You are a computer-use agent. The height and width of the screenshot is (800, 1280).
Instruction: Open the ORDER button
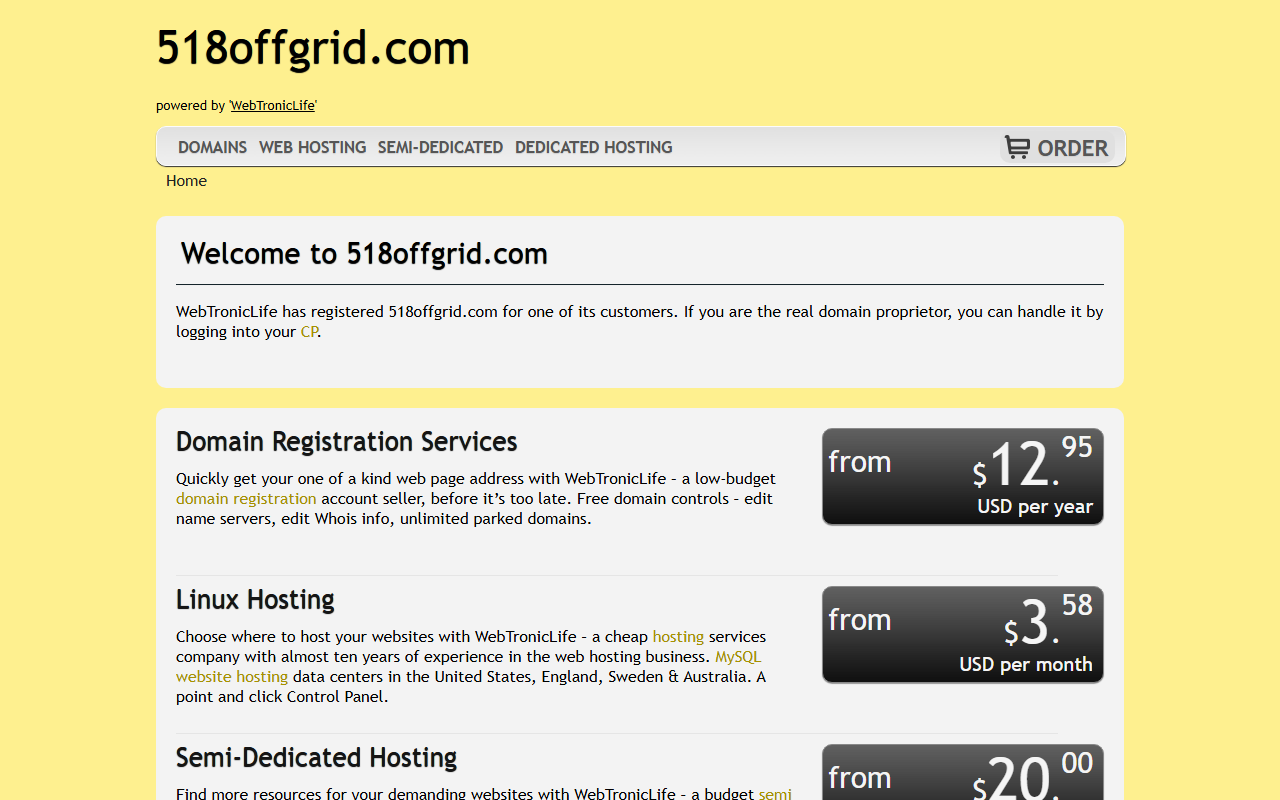click(1058, 148)
